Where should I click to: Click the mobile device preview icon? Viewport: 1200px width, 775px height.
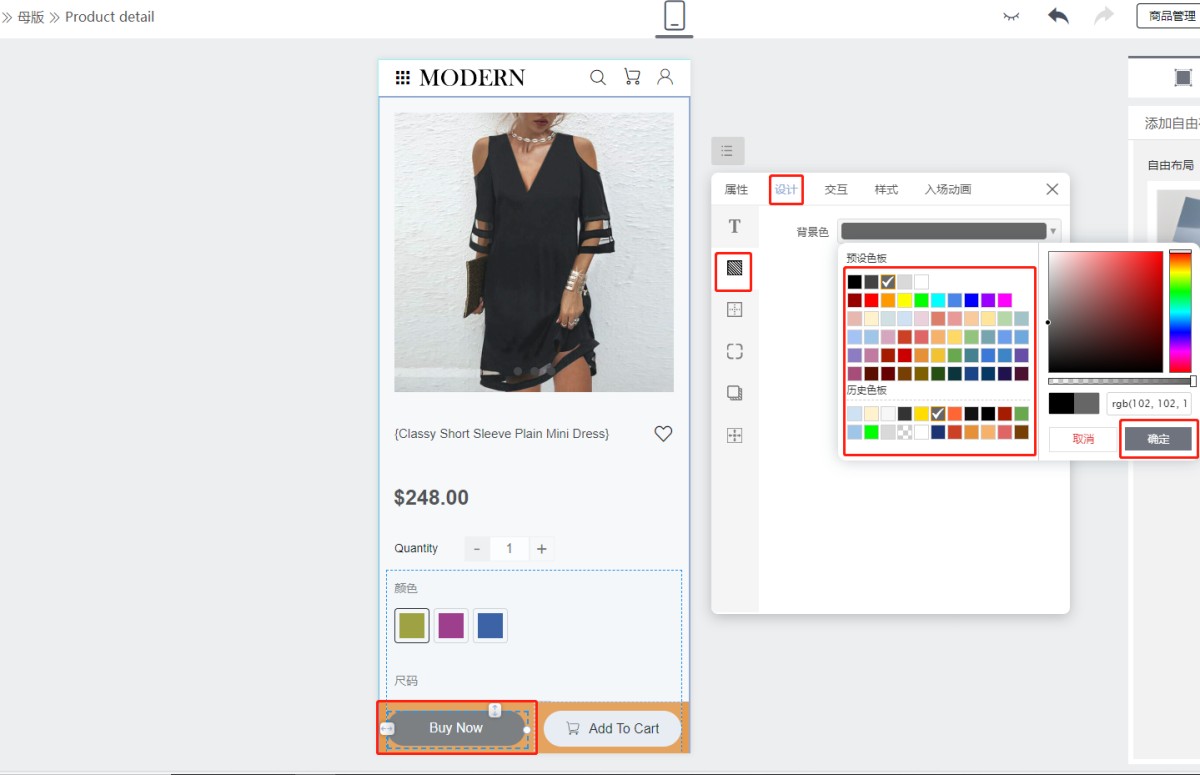coord(674,16)
